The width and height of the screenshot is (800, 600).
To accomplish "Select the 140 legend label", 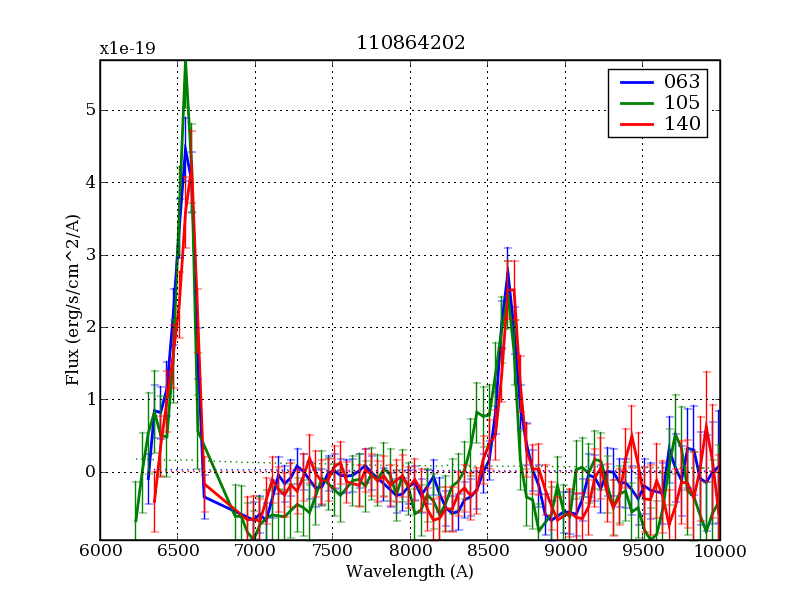I will point(681,124).
